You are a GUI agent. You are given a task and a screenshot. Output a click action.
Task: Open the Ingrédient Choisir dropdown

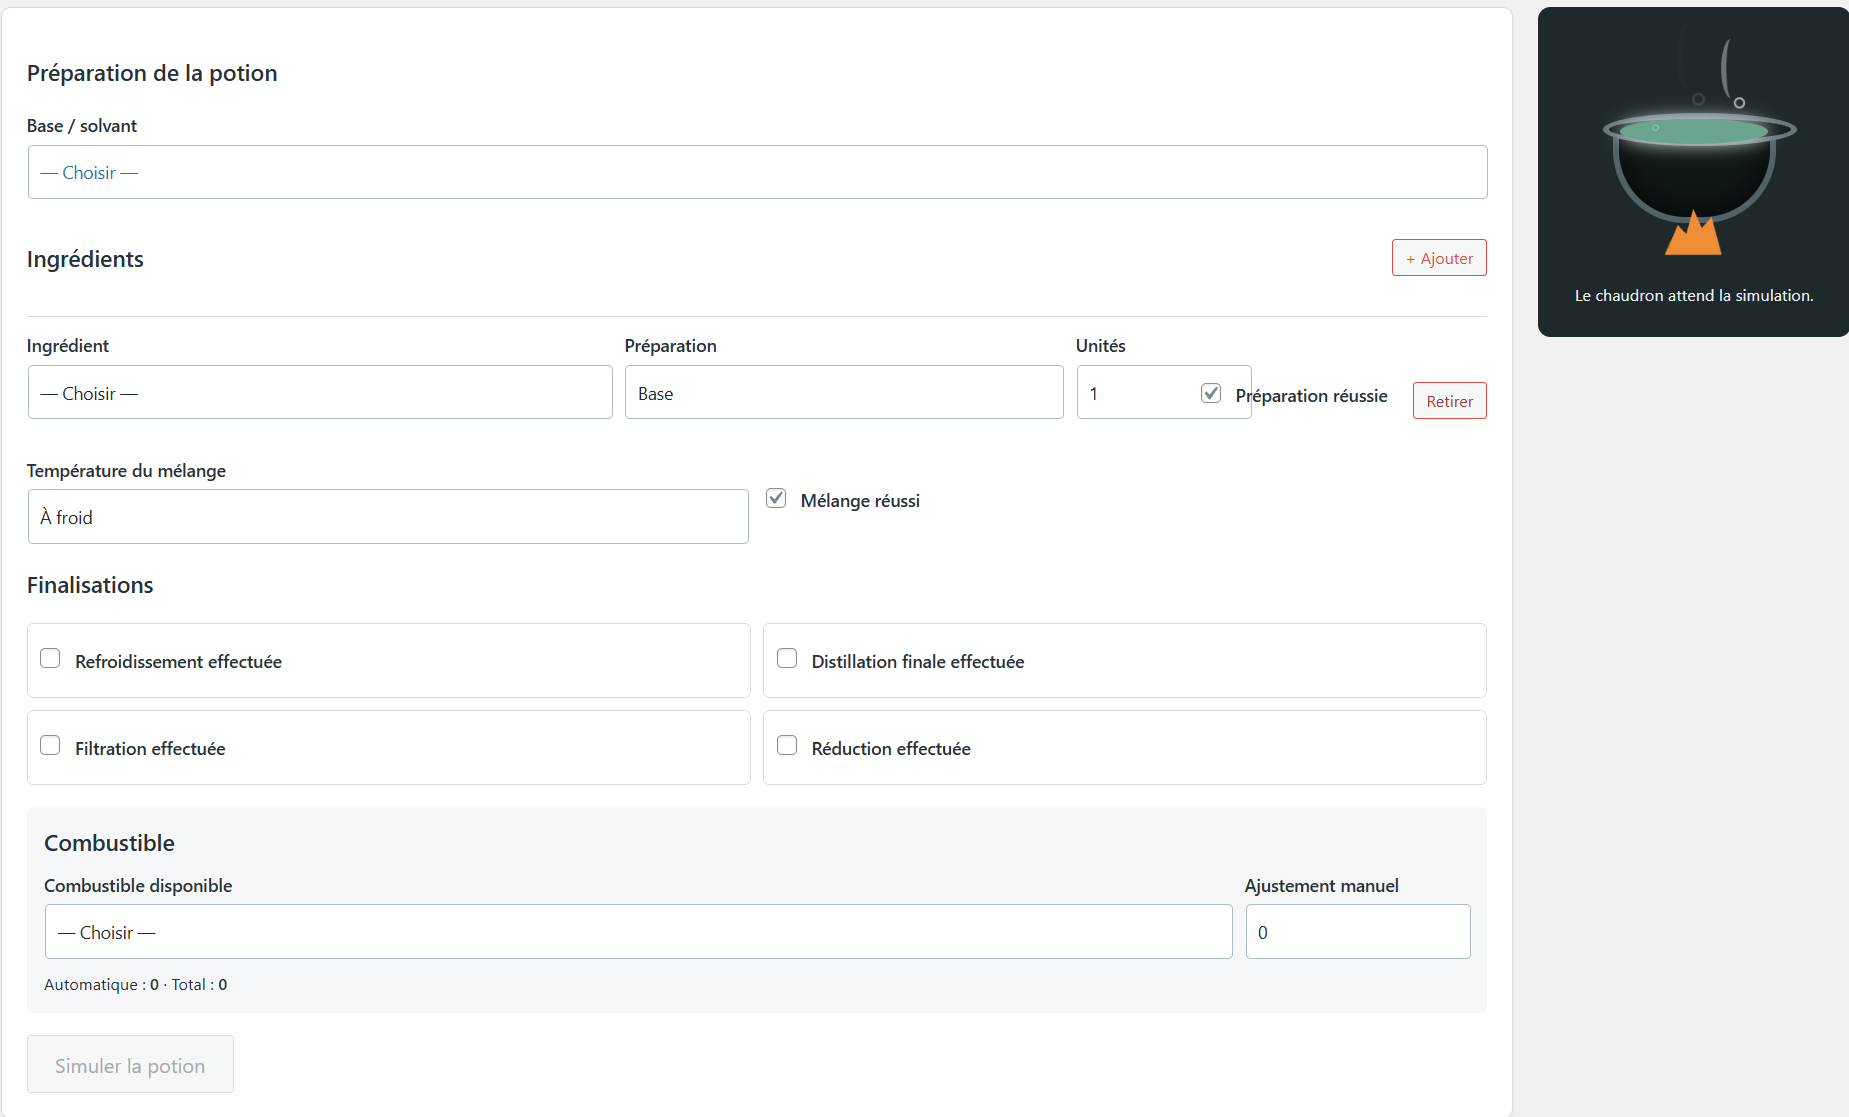pyautogui.click(x=320, y=392)
